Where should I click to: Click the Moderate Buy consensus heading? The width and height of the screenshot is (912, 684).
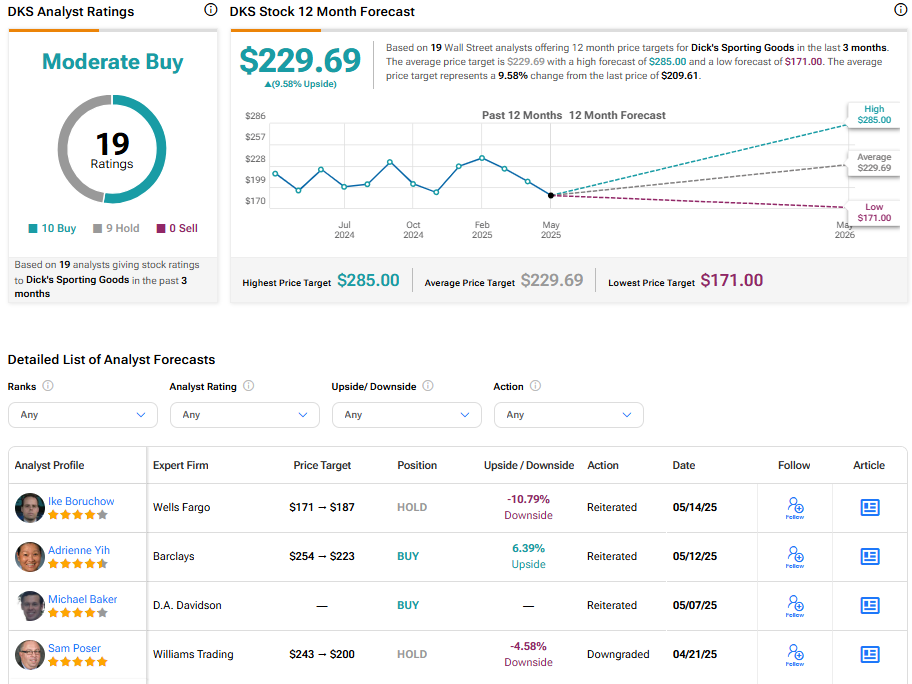(113, 62)
